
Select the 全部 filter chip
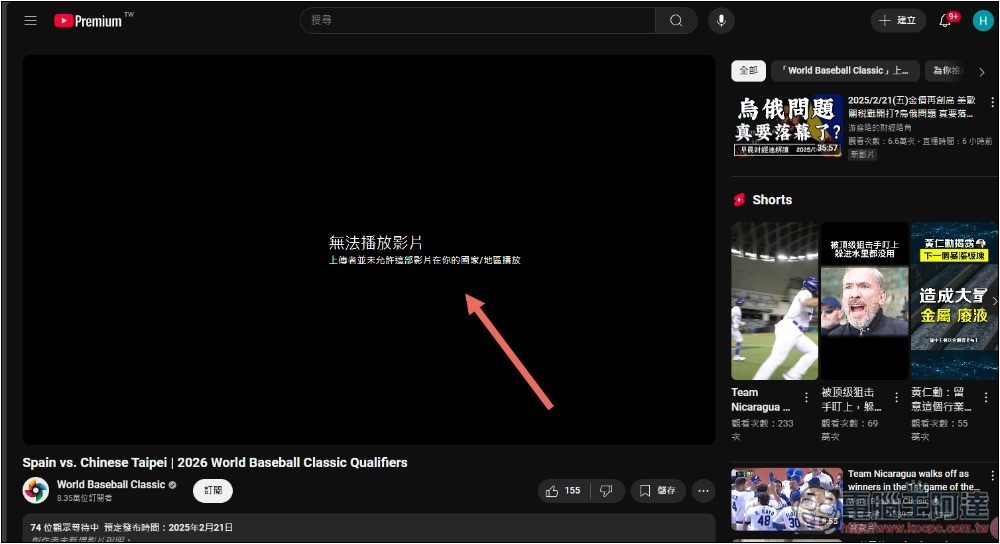pos(748,71)
